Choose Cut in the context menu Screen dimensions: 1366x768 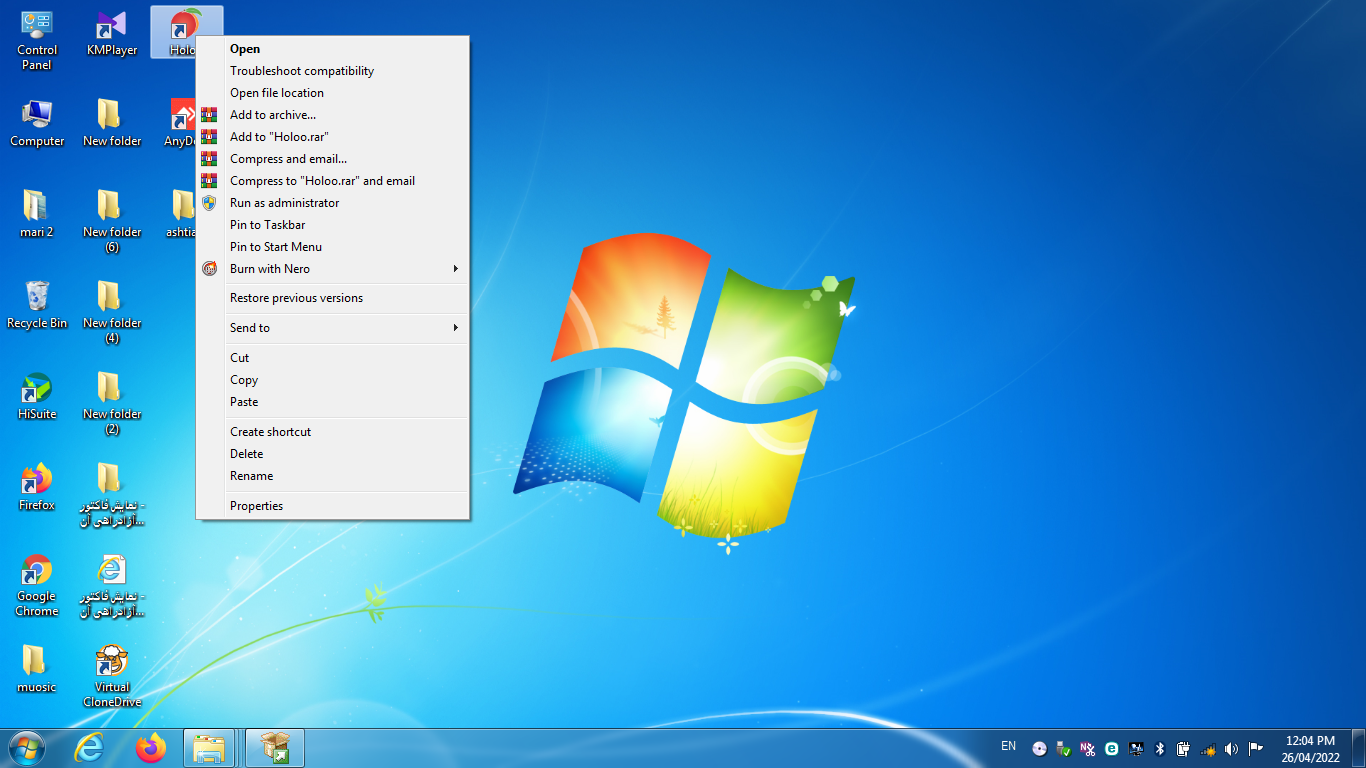(333, 358)
